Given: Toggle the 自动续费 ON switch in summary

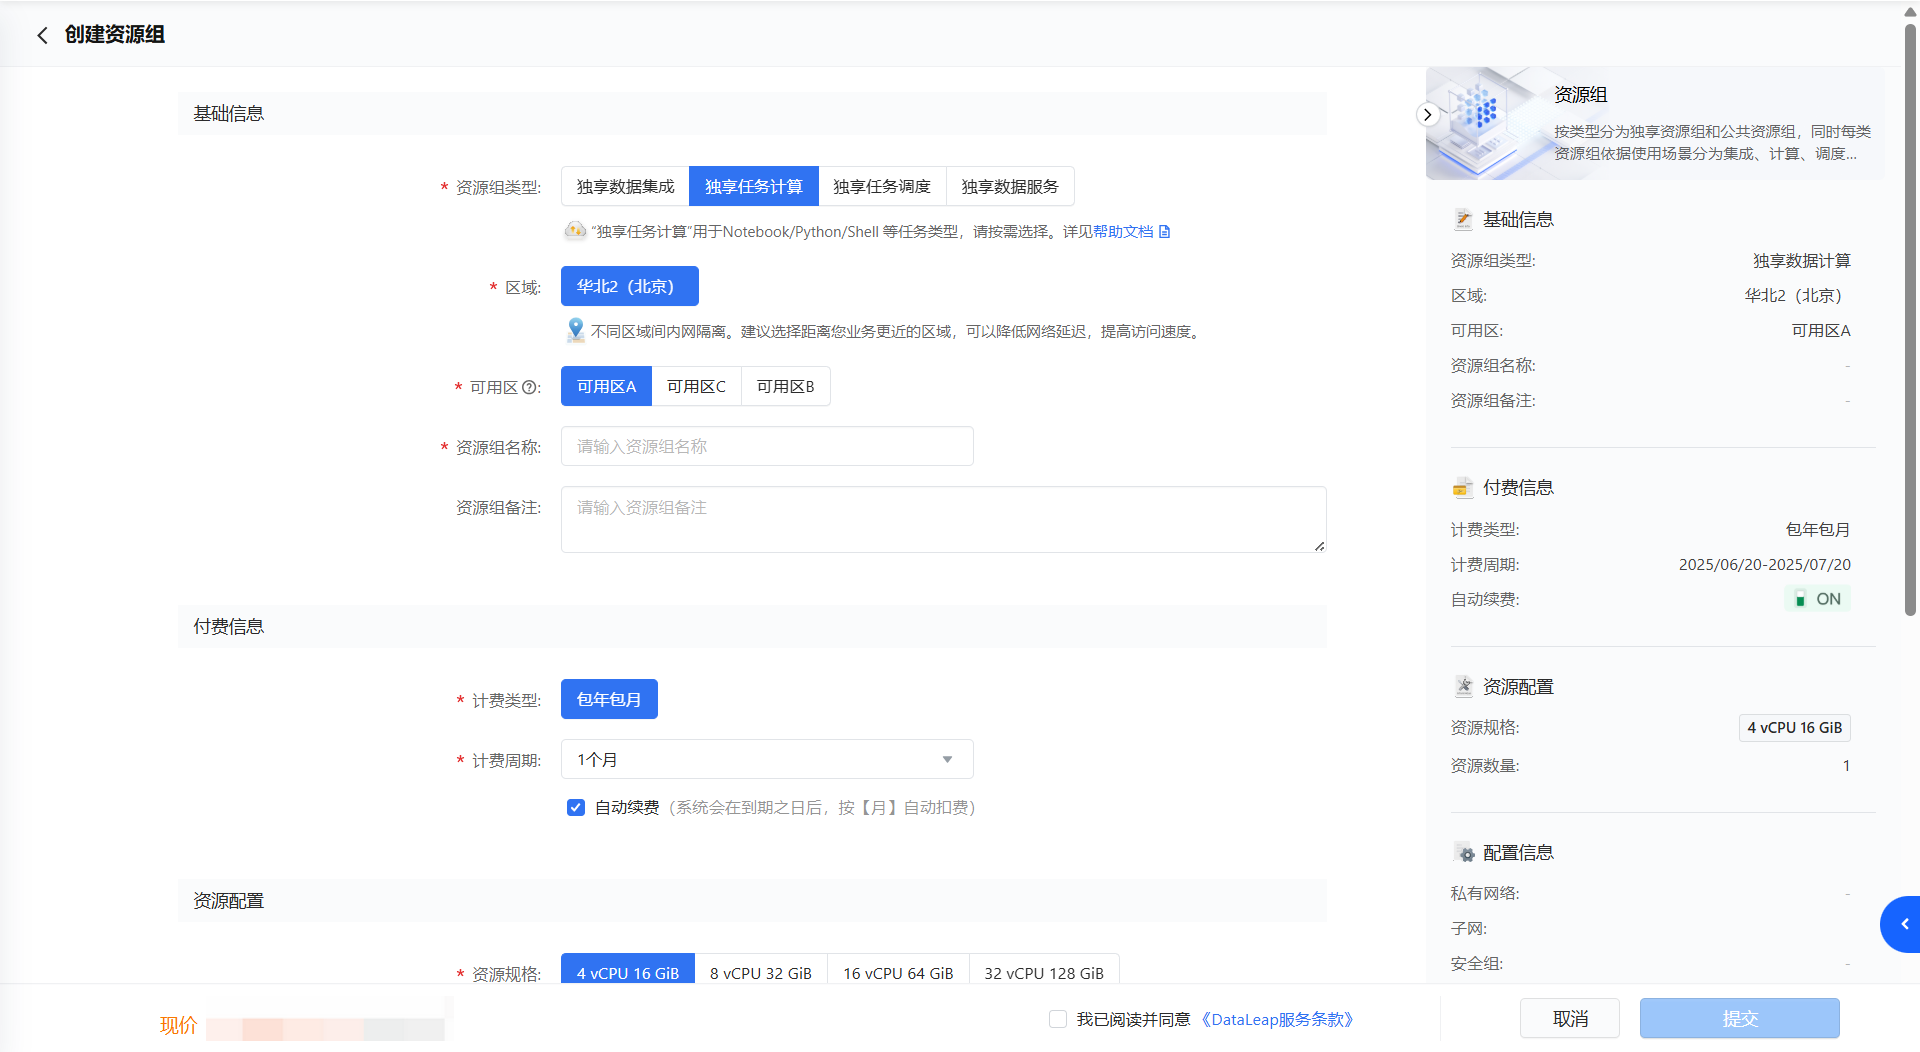Looking at the screenshot, I should [1817, 599].
